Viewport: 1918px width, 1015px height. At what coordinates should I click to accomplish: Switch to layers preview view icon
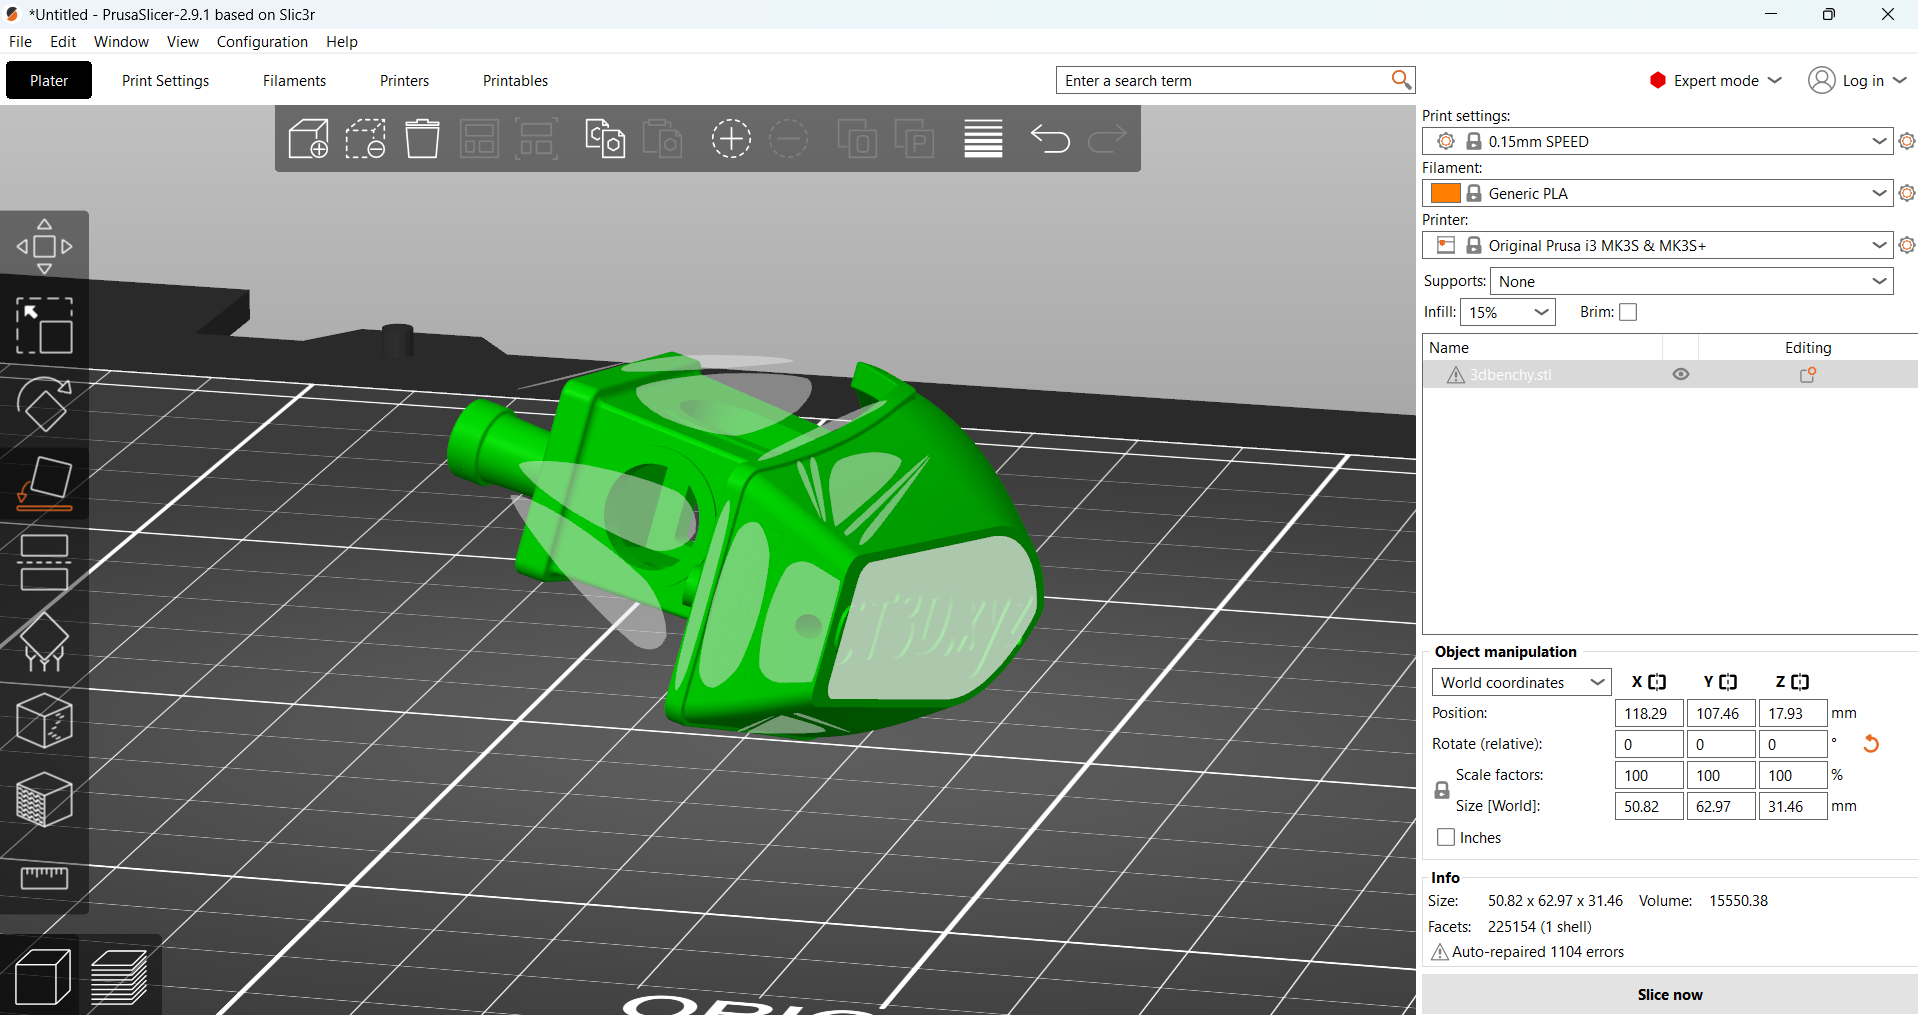(119, 976)
